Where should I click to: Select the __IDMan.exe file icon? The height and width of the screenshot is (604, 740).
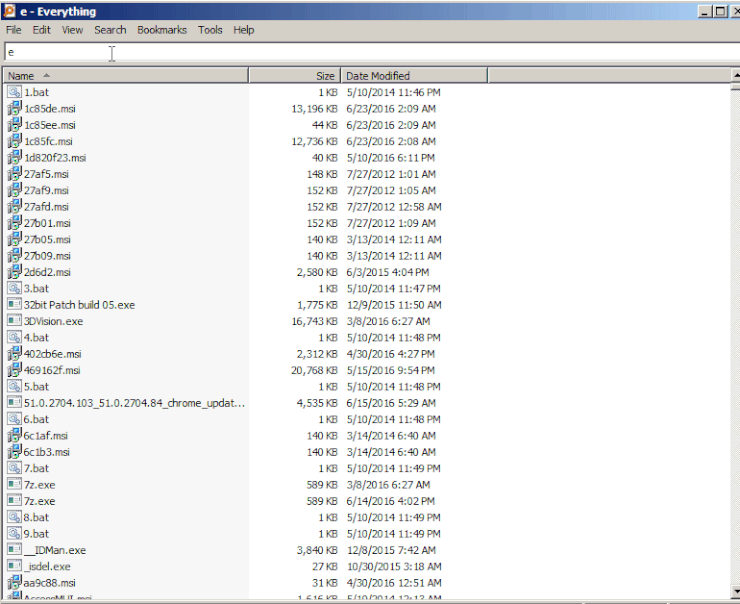pos(15,550)
